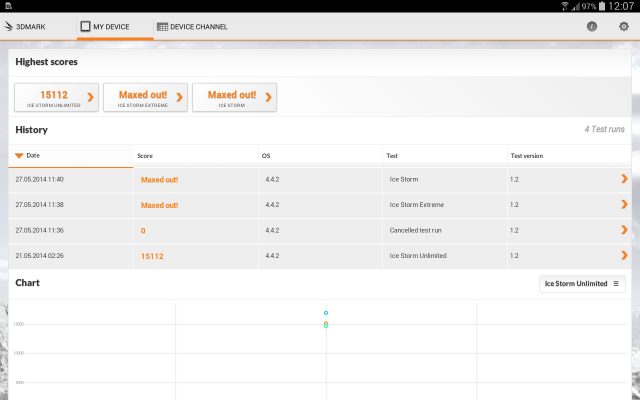Open the Device Channel tab

192,27
